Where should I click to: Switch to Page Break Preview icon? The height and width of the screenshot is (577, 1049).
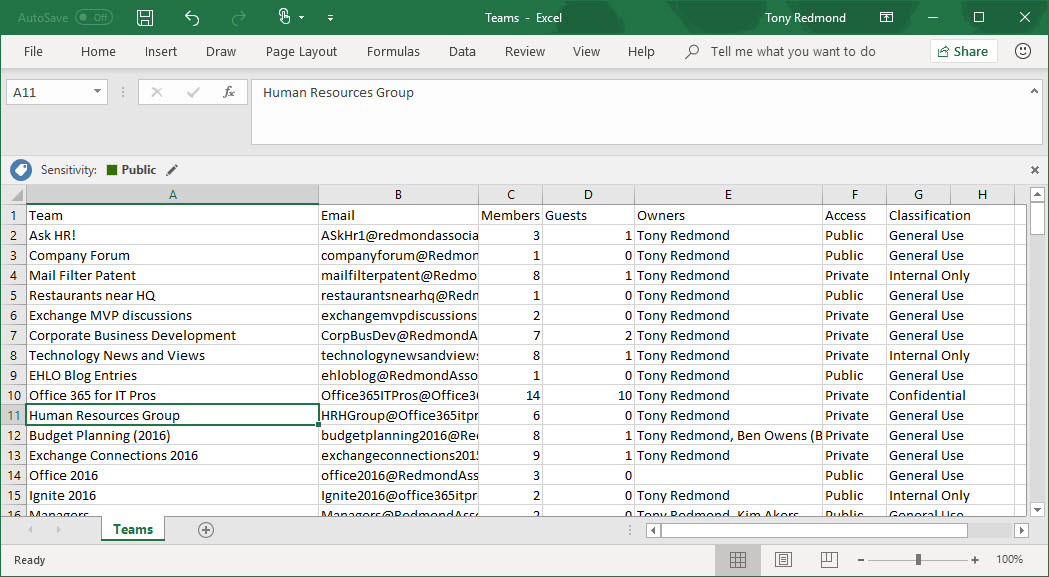point(828,560)
